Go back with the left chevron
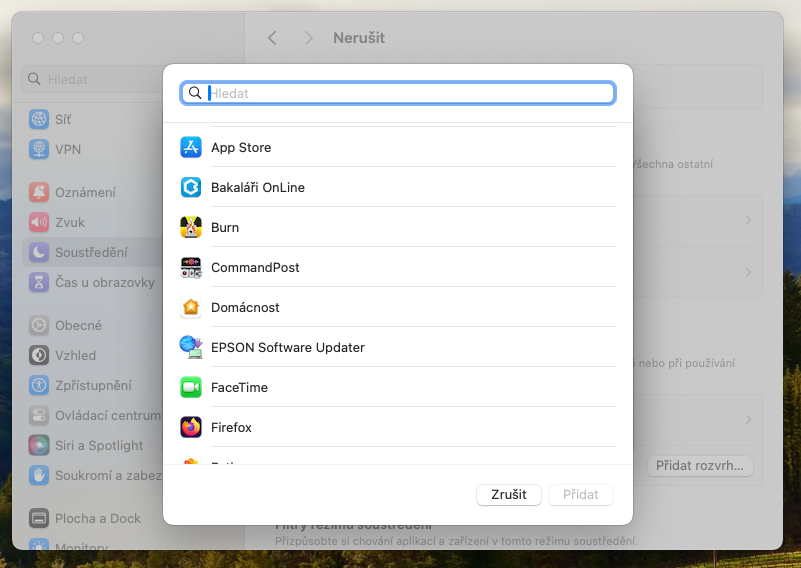Image resolution: width=801 pixels, height=568 pixels. pyautogui.click(x=272, y=38)
